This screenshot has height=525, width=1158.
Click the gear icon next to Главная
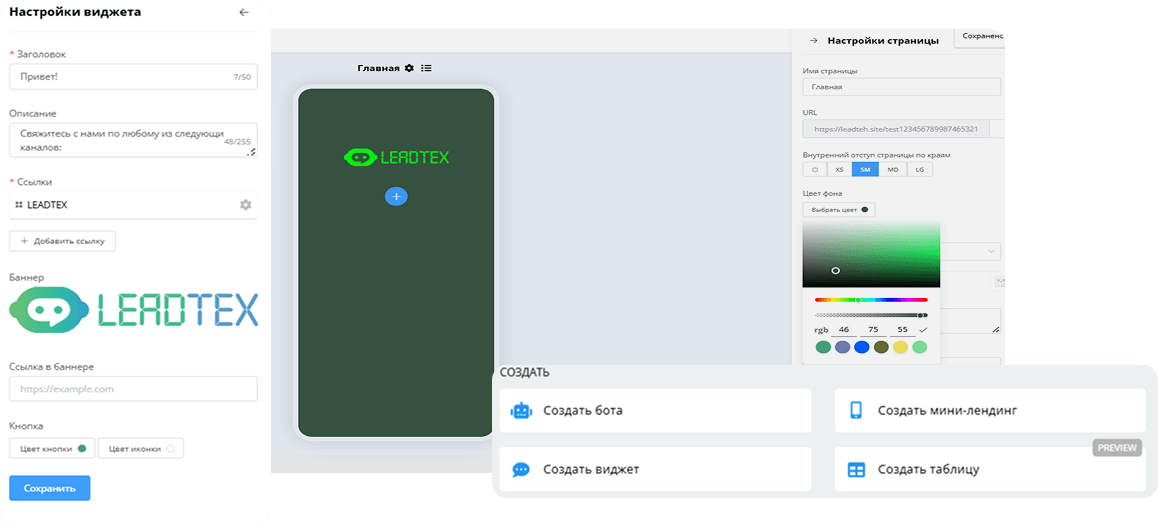click(x=408, y=68)
